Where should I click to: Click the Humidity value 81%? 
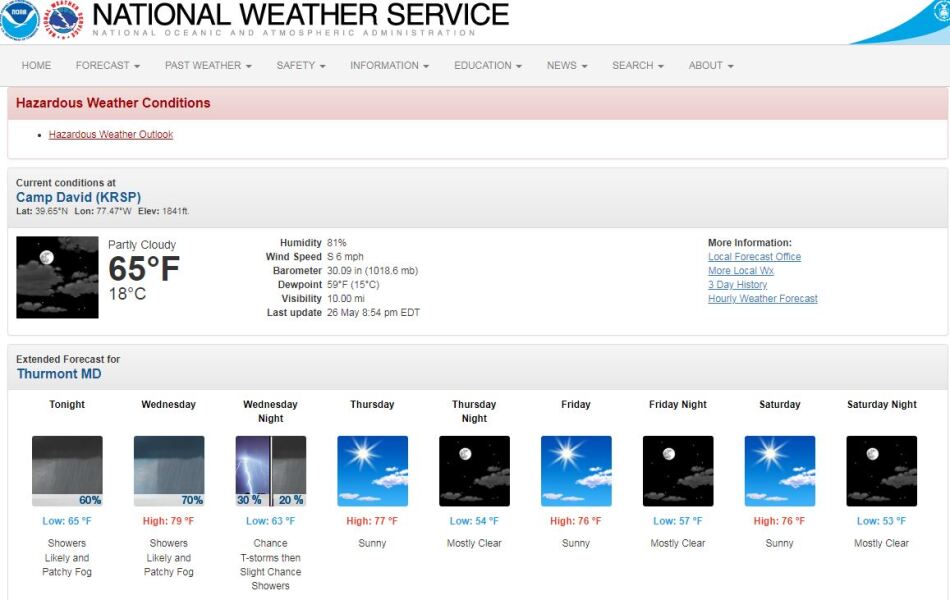click(x=337, y=243)
